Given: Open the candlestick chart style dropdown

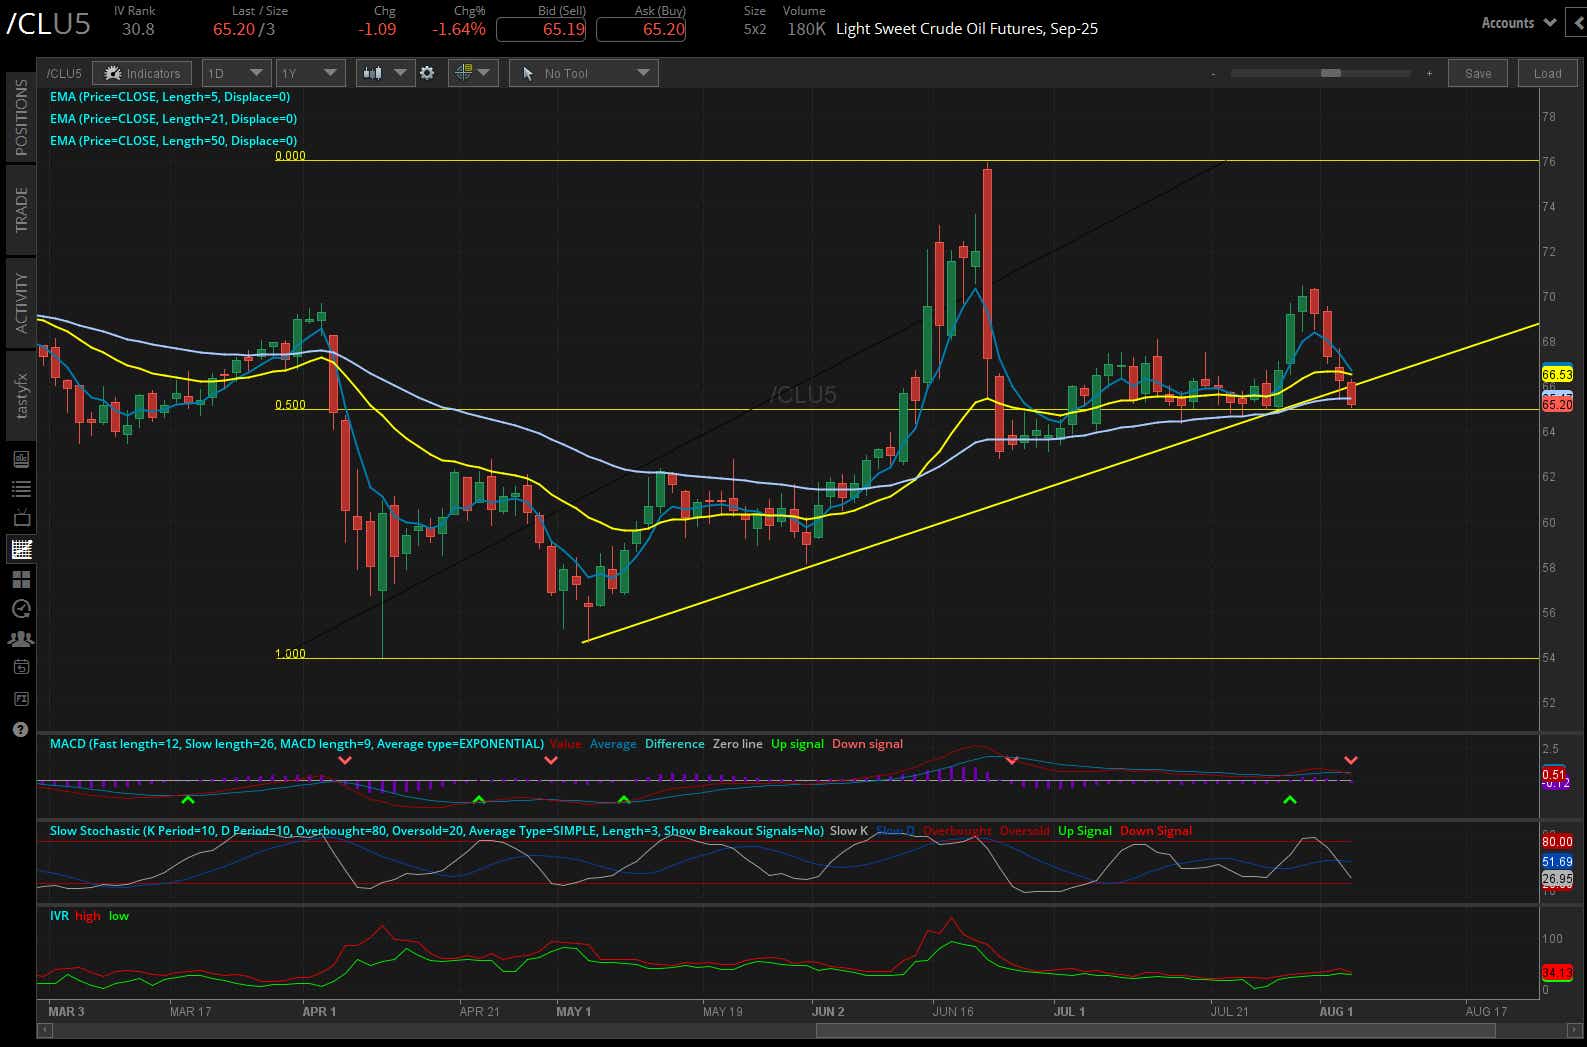Looking at the screenshot, I should tap(385, 73).
